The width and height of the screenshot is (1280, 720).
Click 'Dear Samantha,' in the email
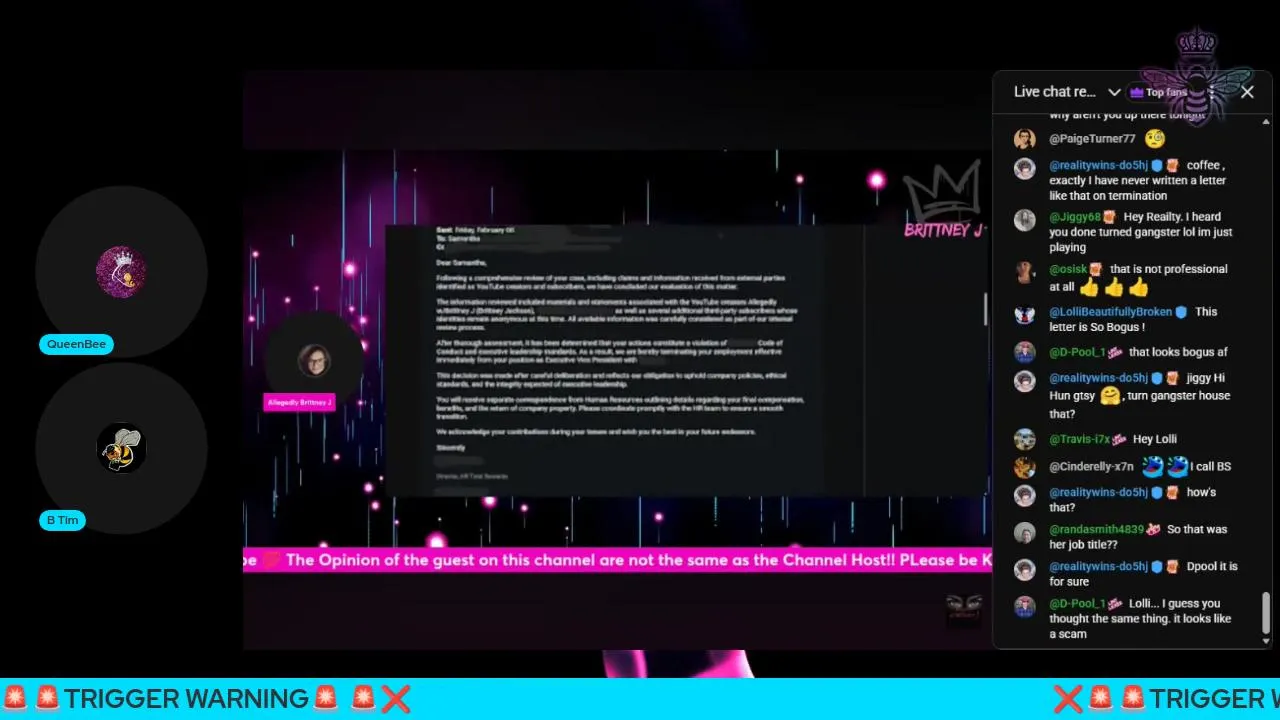point(461,262)
